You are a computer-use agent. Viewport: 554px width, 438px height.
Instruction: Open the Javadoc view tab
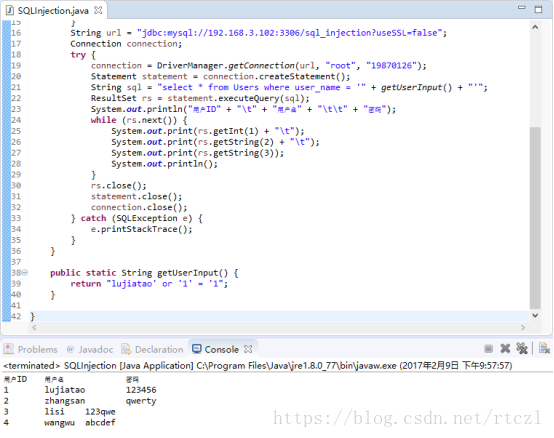click(90, 349)
